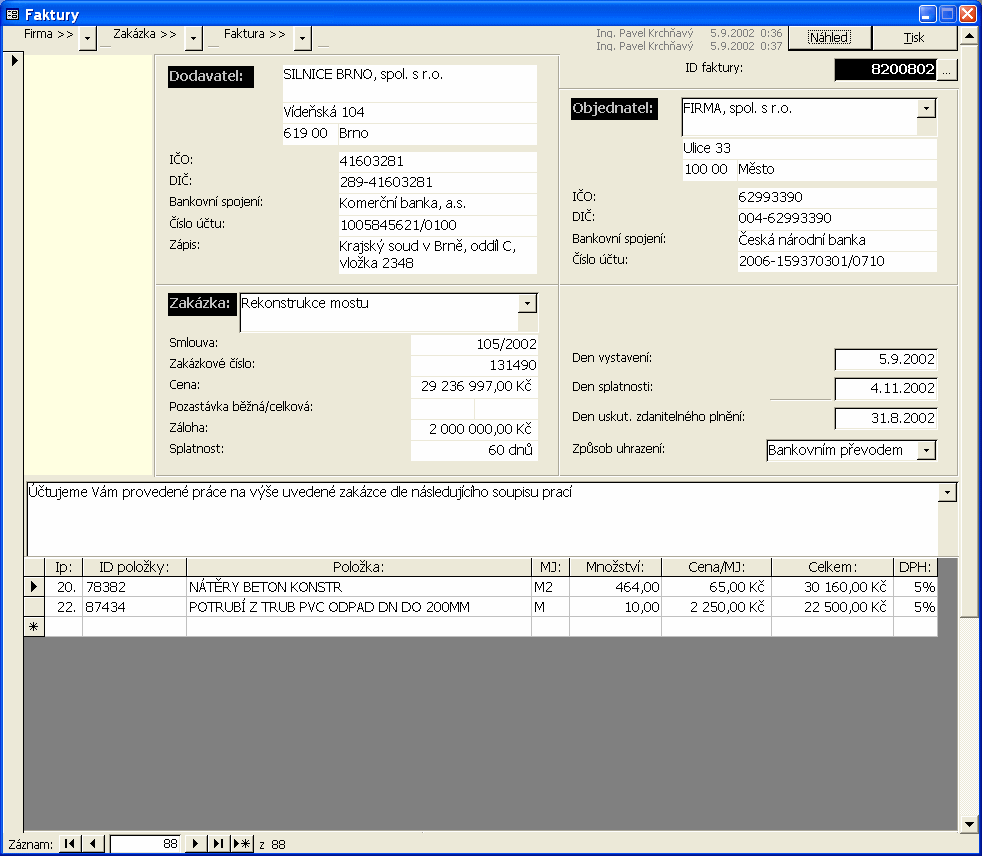Go to the first record
This screenshot has width=982, height=856.
pos(69,844)
